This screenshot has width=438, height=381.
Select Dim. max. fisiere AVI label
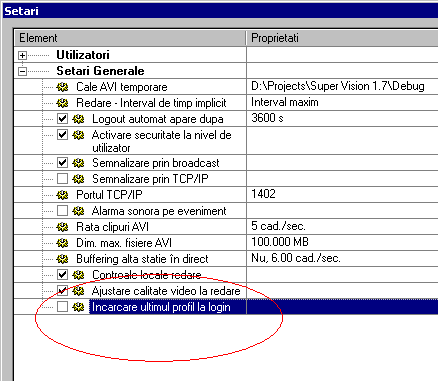pos(124,243)
